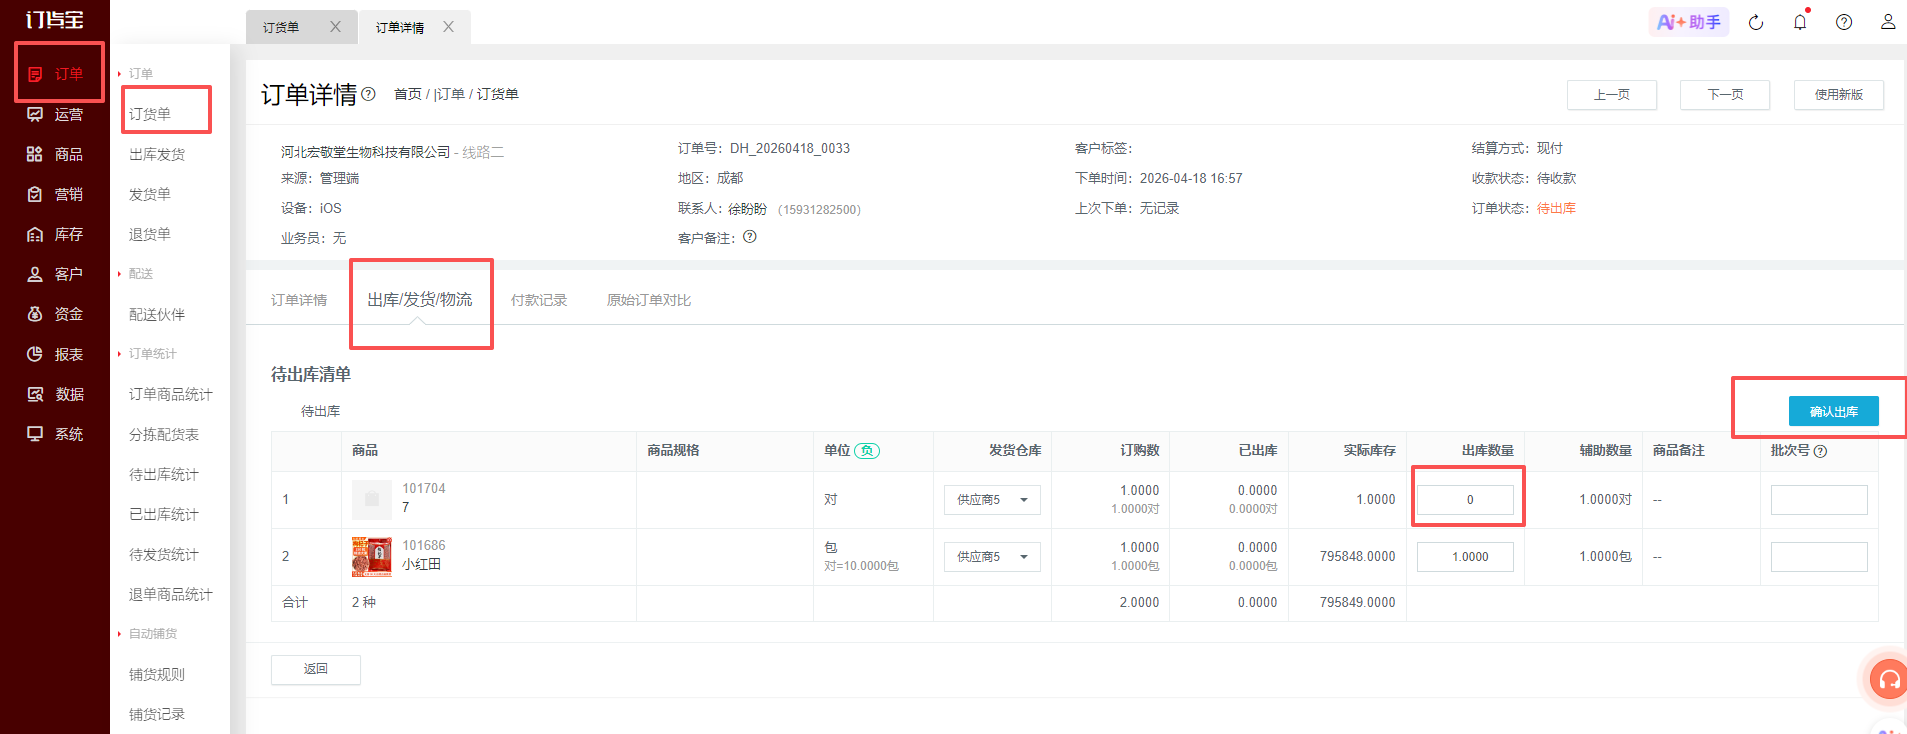Open 小红田 product thumbnail
The height and width of the screenshot is (734, 1907).
click(372, 557)
